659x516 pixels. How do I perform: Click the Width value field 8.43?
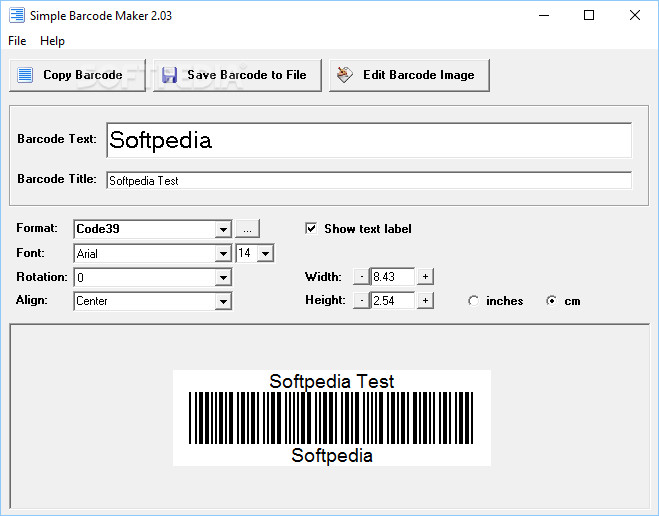(x=393, y=276)
